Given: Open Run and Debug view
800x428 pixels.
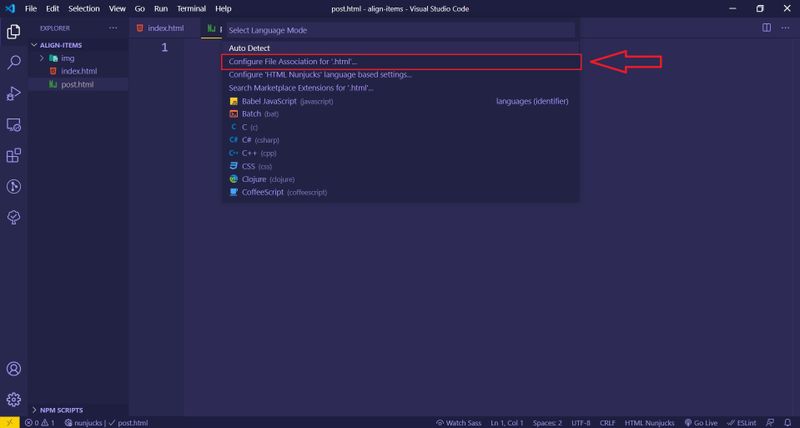Looking at the screenshot, I should click(x=14, y=93).
